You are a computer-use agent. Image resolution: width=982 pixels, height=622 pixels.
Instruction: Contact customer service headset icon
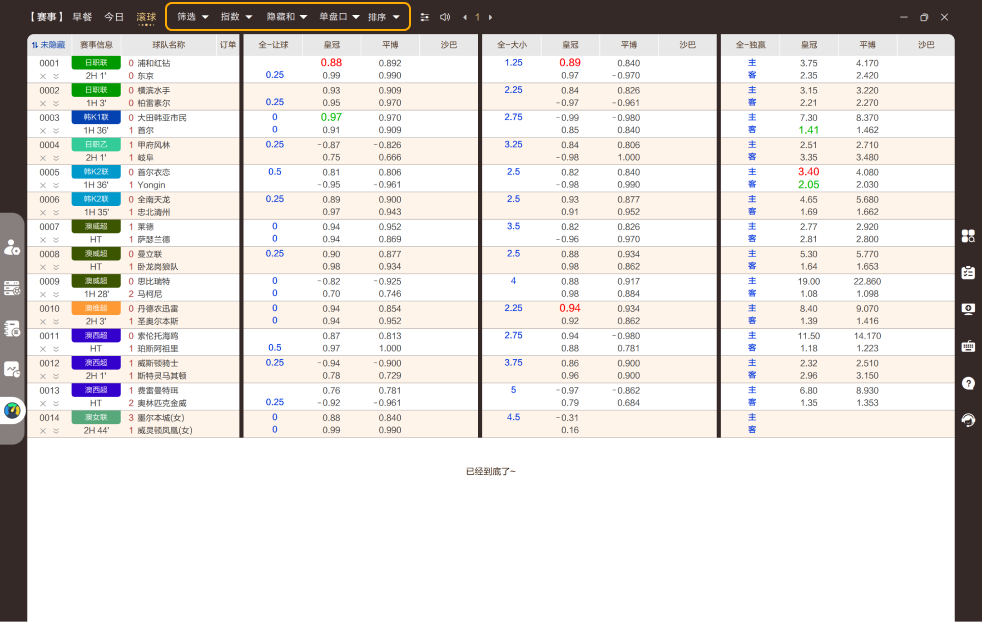tap(968, 420)
